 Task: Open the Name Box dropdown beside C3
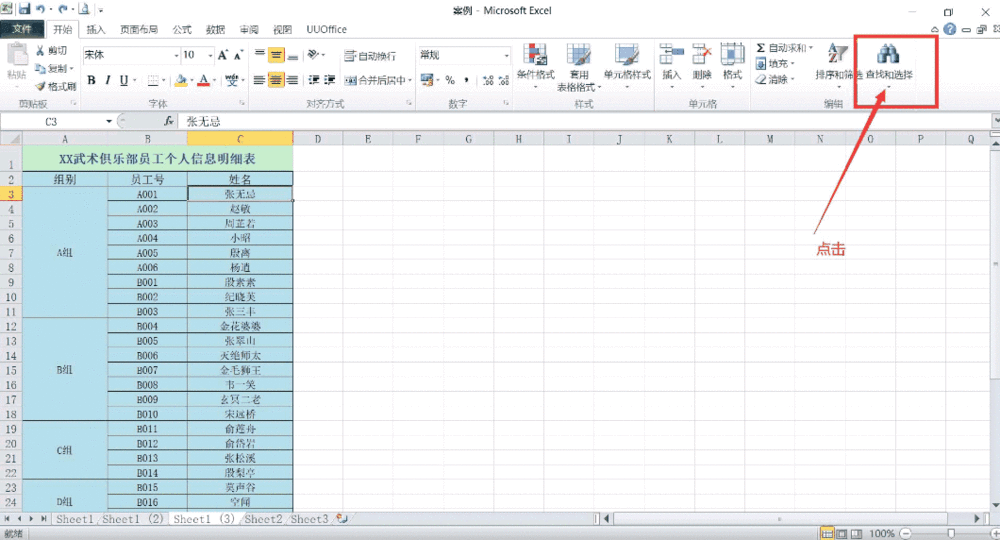click(x=109, y=121)
